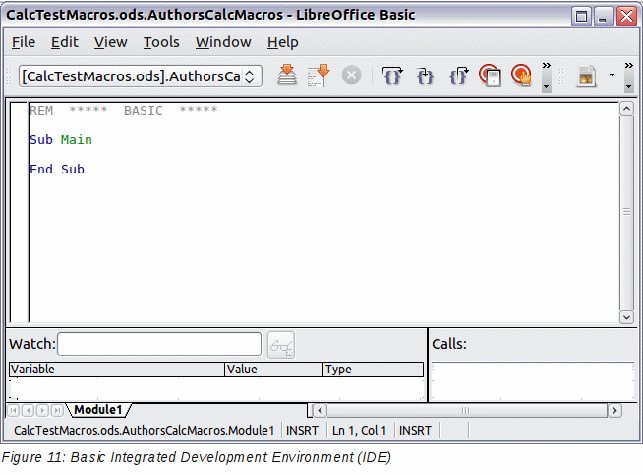Click the Value column header
Image resolution: width=643 pixels, height=475 pixels.
[x=274, y=369]
